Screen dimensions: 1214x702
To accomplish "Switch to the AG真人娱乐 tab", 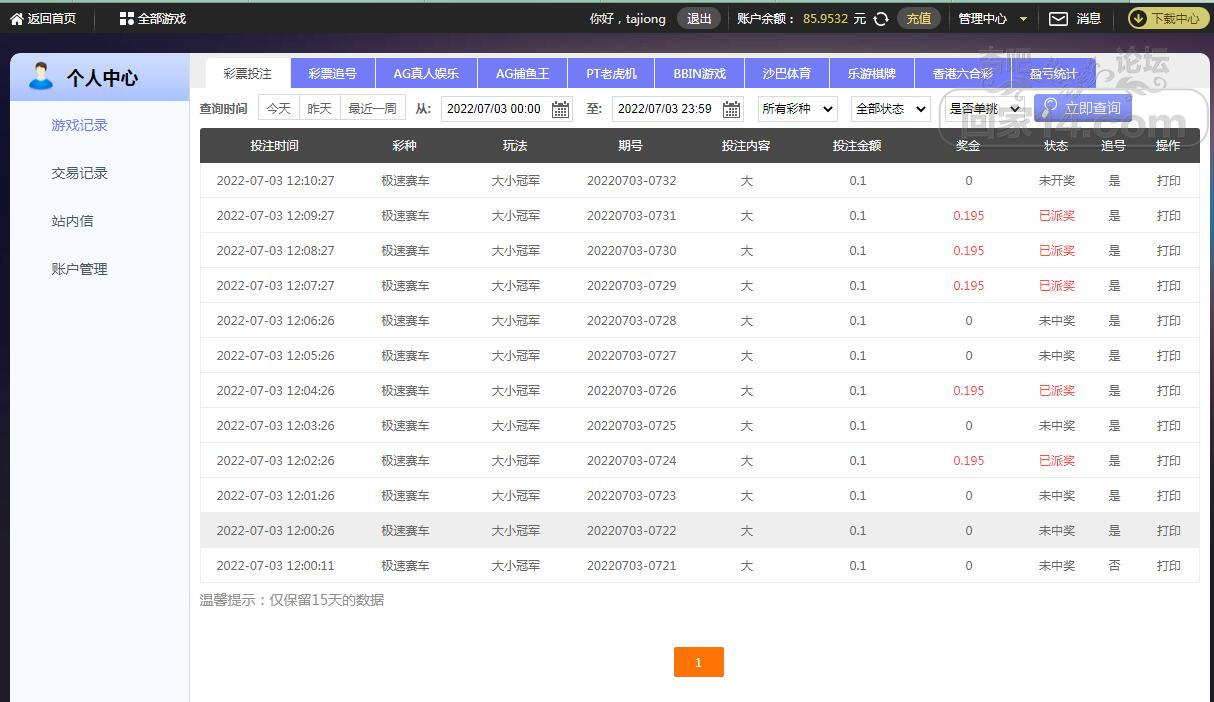I will [426, 74].
